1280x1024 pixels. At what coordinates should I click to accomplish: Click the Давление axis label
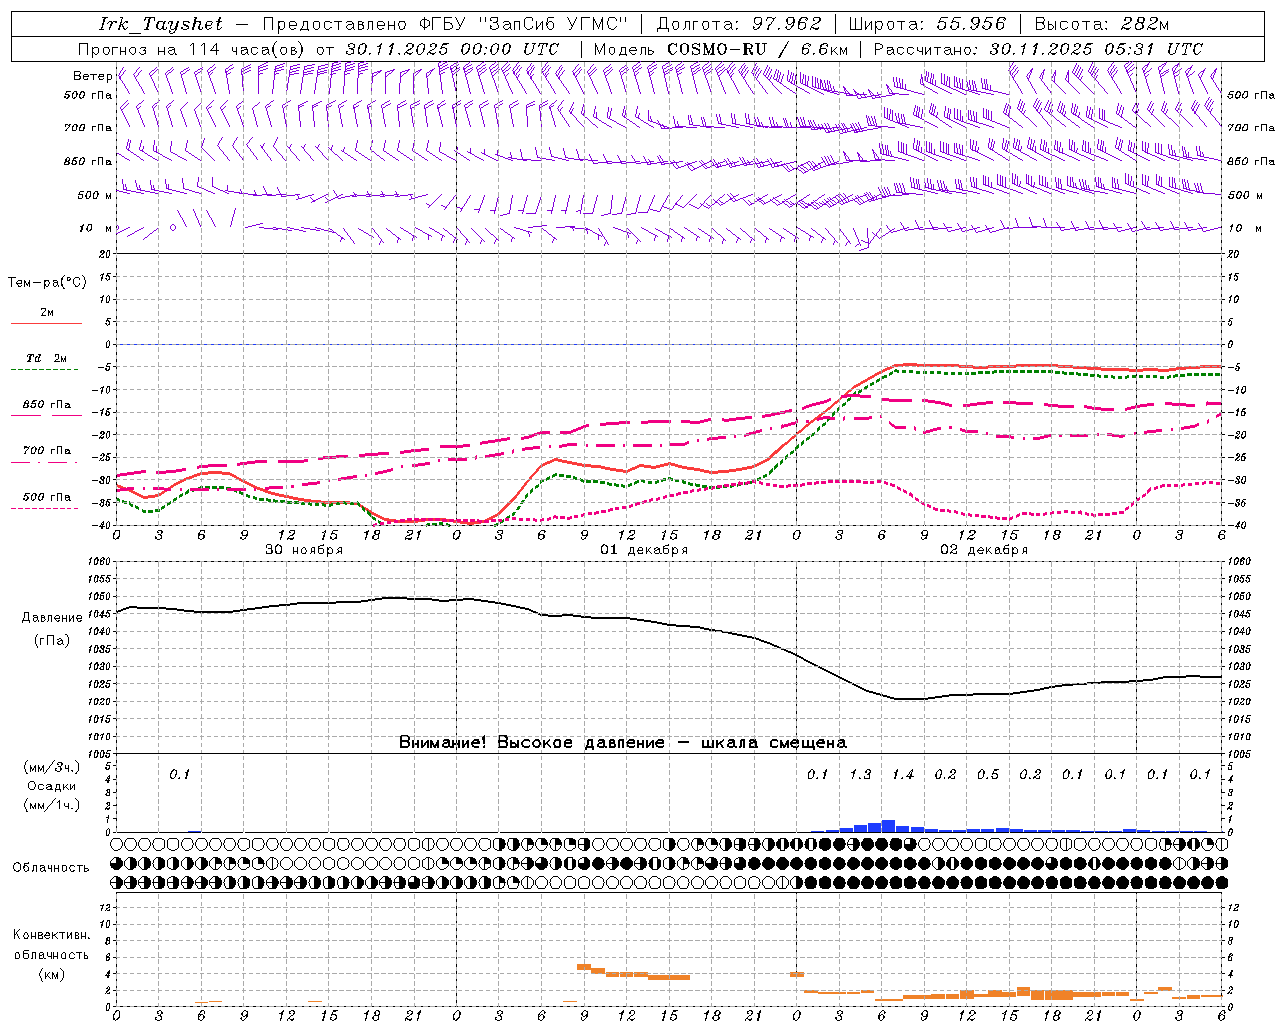52,618
